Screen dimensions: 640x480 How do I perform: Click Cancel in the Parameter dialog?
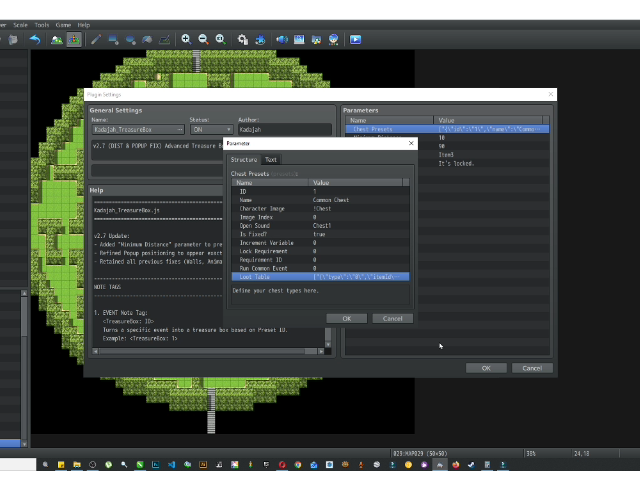(393, 318)
